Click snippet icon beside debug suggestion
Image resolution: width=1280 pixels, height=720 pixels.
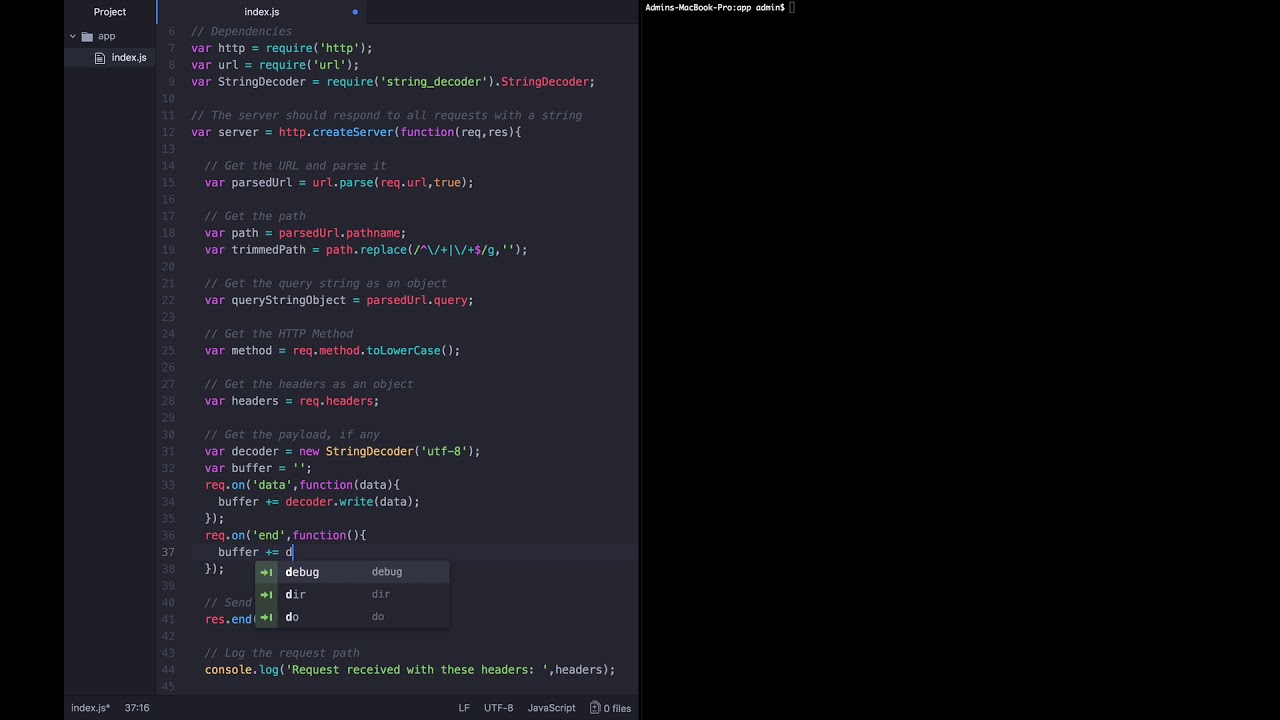[x=267, y=572]
